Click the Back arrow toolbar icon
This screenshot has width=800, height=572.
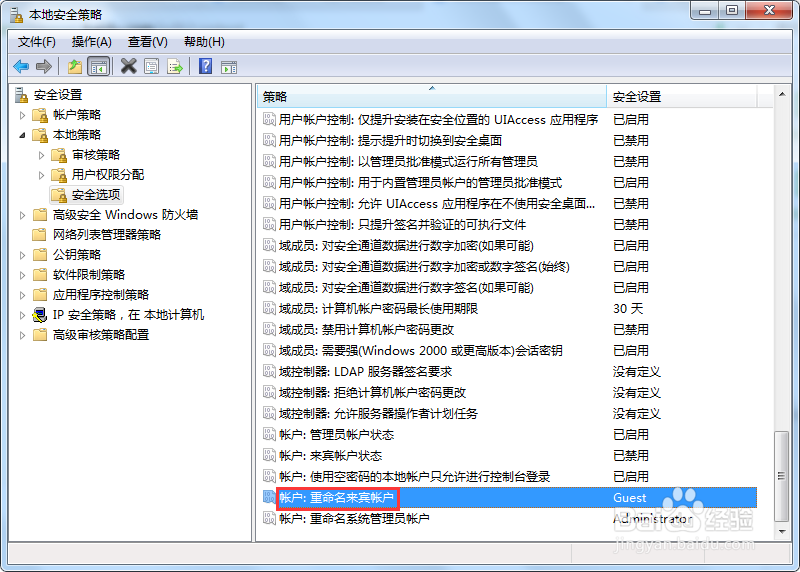coord(21,66)
